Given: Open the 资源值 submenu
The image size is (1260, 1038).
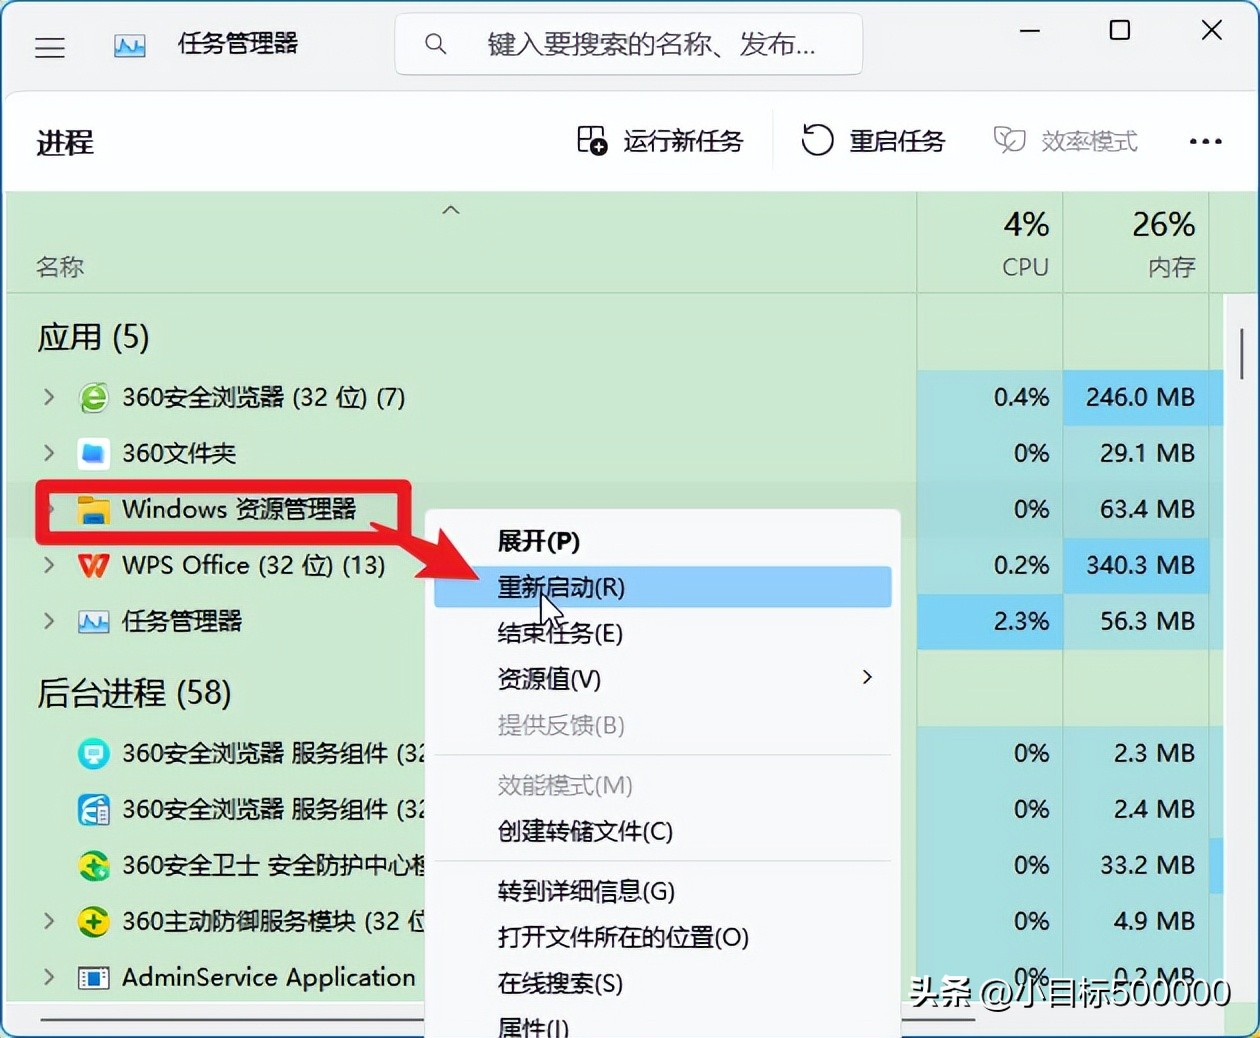Looking at the screenshot, I should [x=550, y=679].
